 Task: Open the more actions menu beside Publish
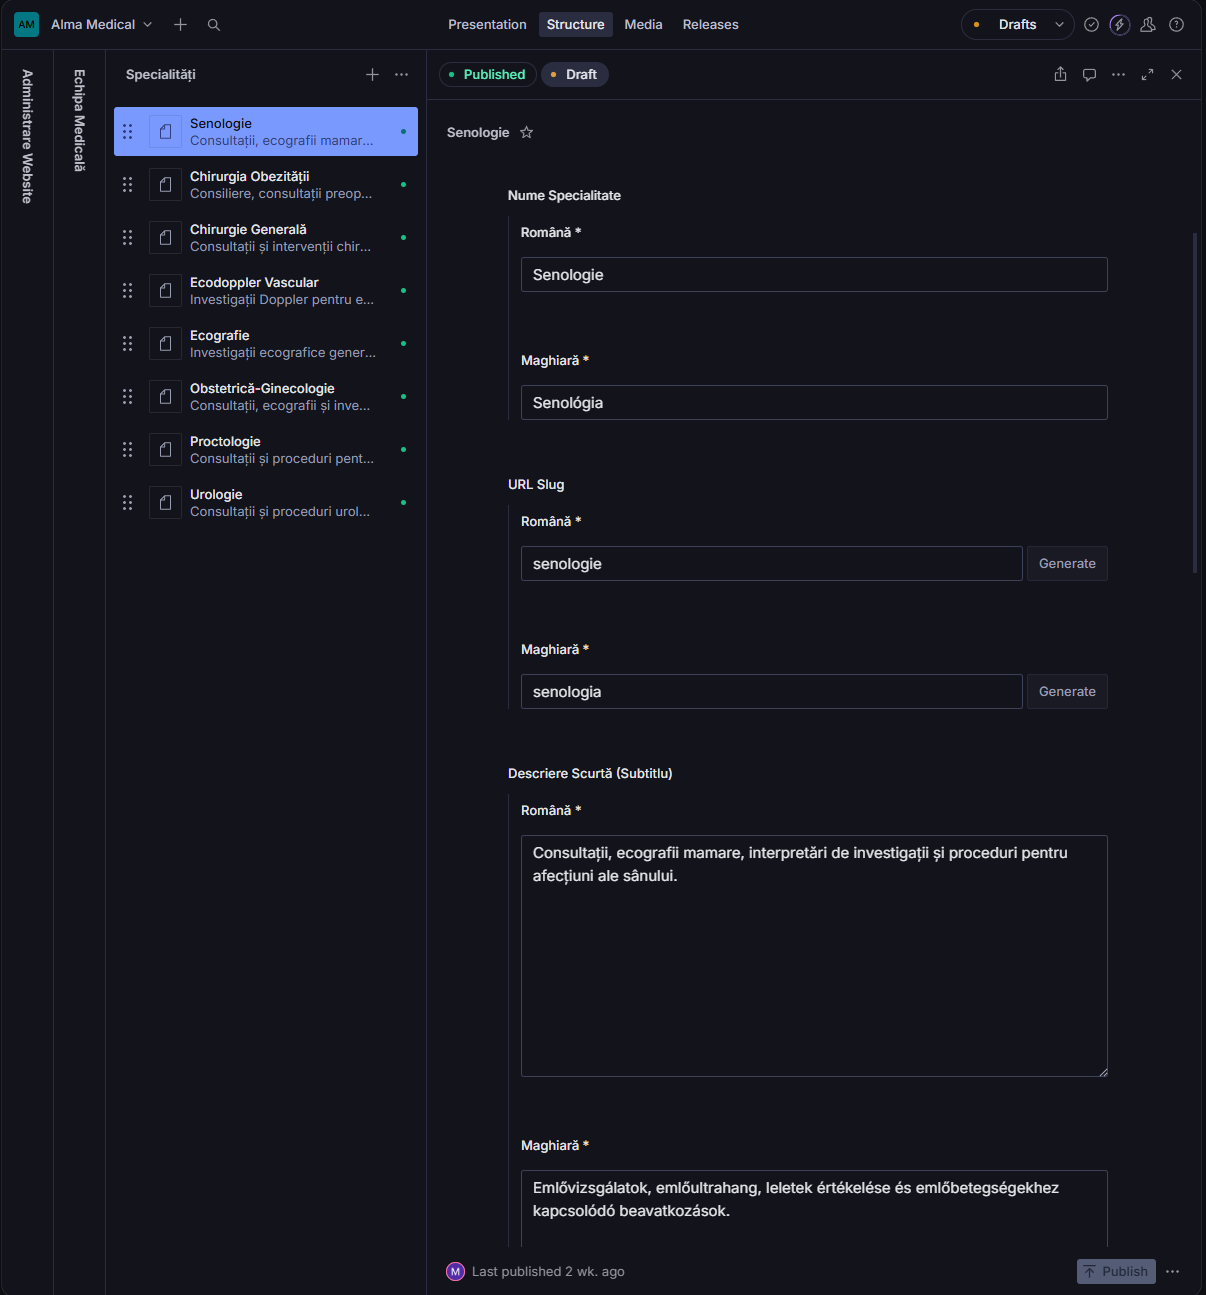[x=1173, y=1271]
